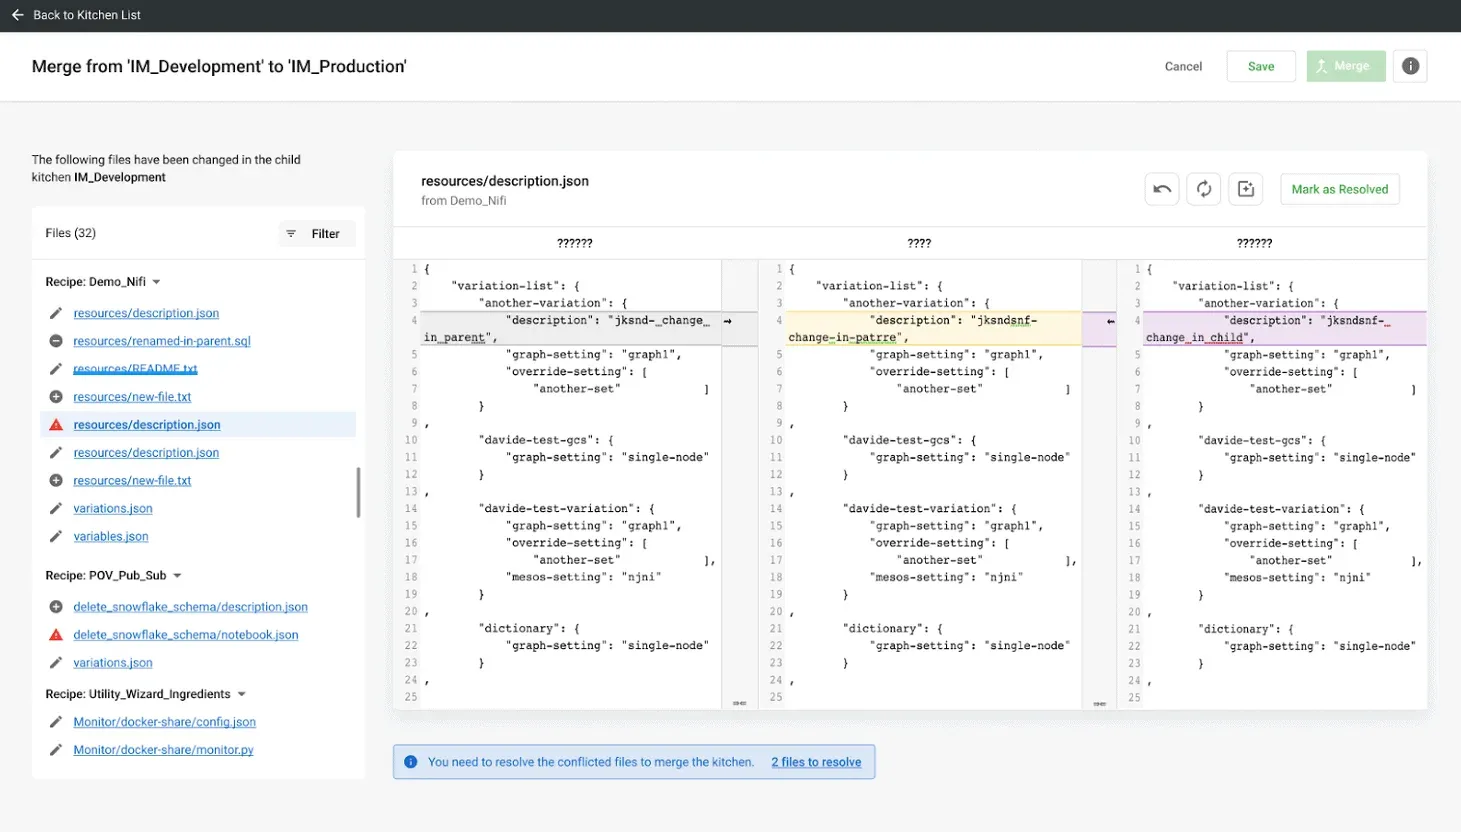Apply left change with the right-pointing arrow

click(727, 321)
